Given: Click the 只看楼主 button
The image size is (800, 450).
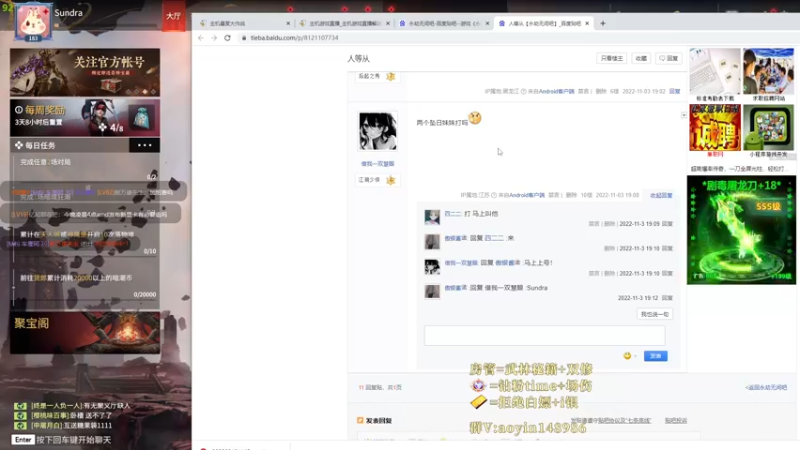Looking at the screenshot, I should [612, 59].
